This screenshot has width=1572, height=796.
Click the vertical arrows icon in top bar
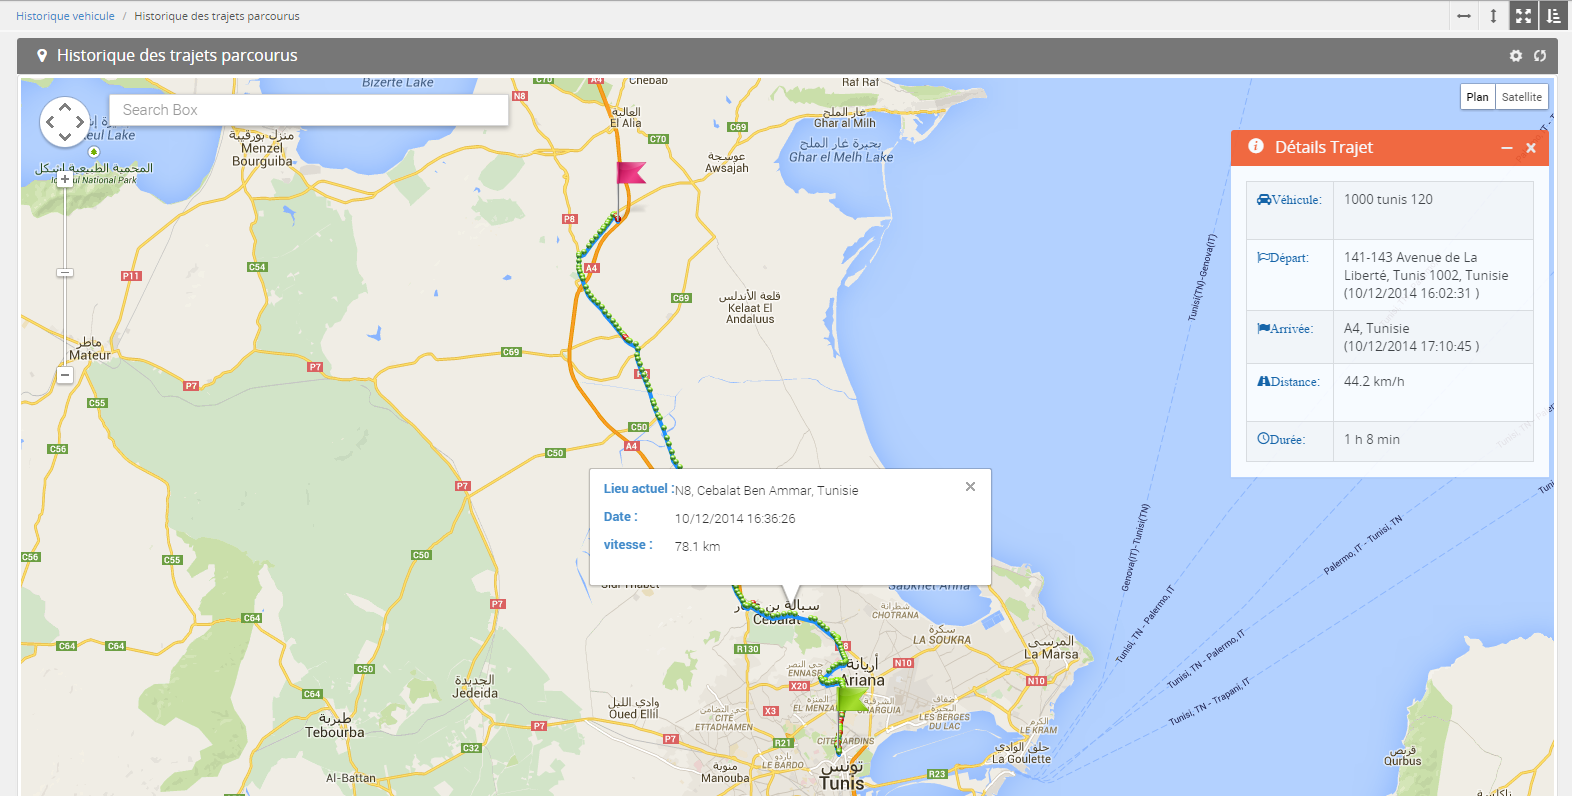click(1493, 16)
